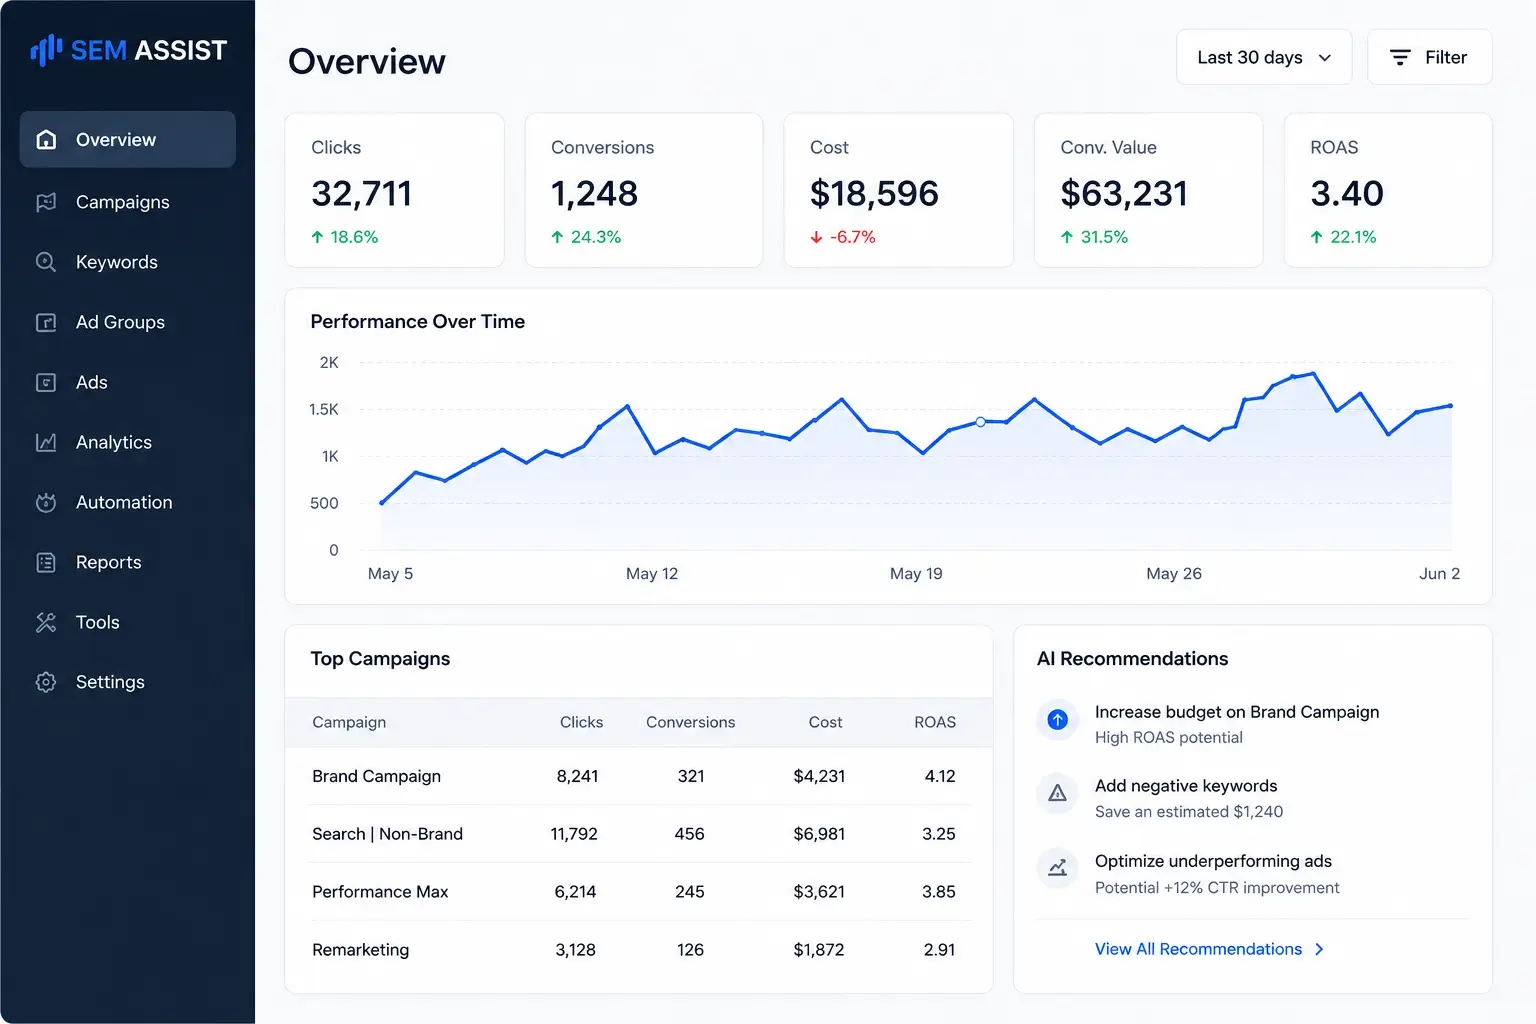Open the Settings menu label
This screenshot has height=1024, width=1536.
coord(110,682)
